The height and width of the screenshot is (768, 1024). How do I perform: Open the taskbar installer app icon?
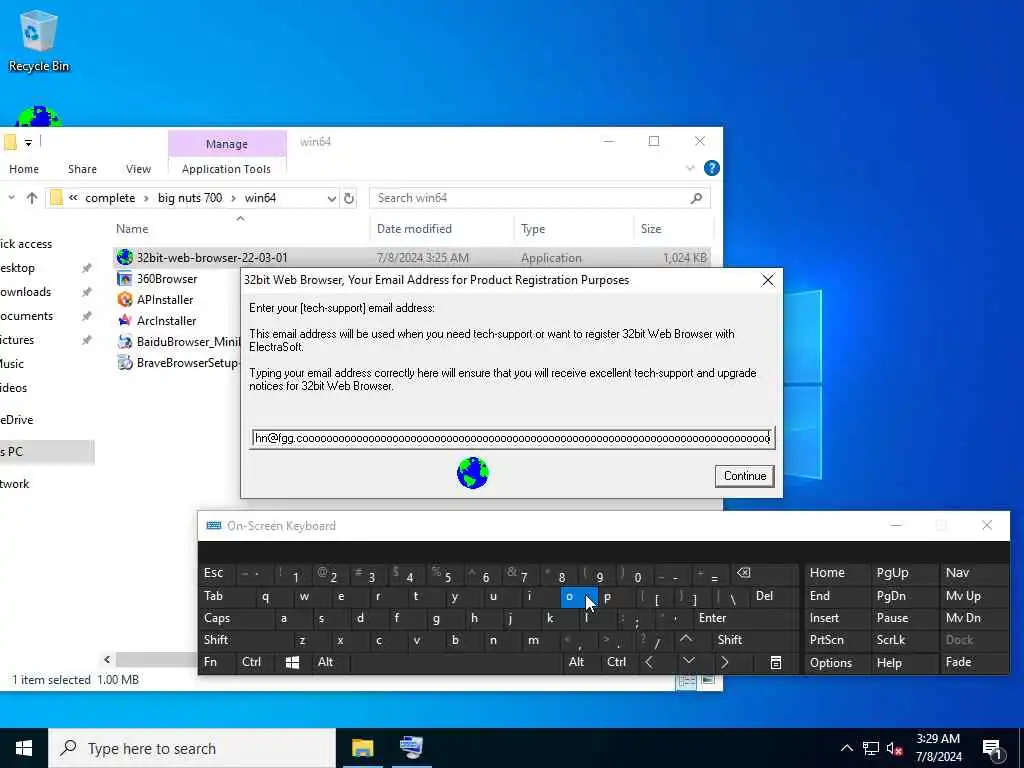411,748
